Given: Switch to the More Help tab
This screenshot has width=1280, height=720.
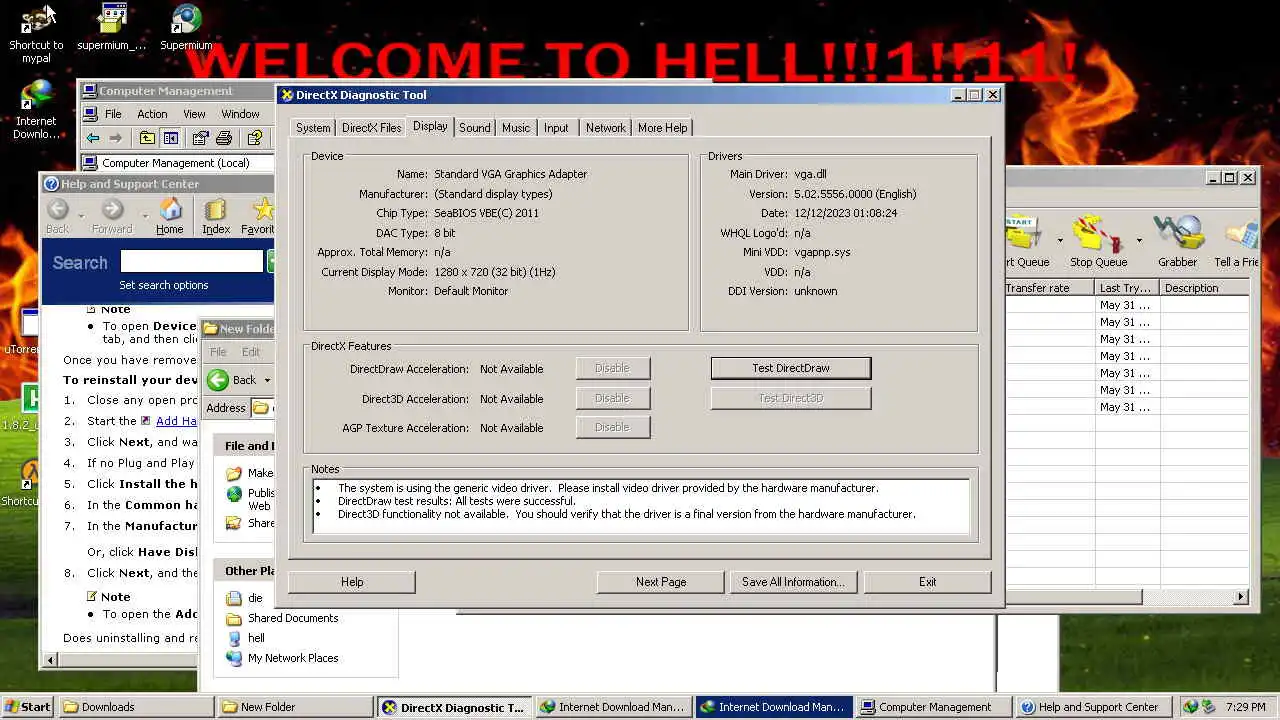Looking at the screenshot, I should pyautogui.click(x=662, y=128).
